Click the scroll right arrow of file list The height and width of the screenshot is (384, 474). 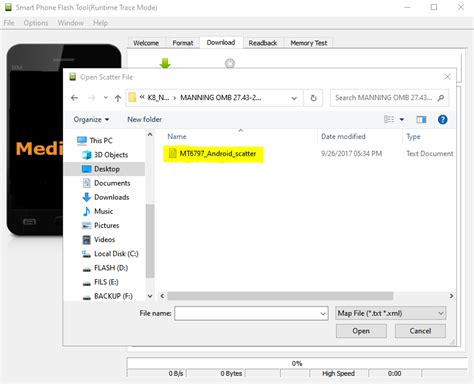(x=451, y=296)
